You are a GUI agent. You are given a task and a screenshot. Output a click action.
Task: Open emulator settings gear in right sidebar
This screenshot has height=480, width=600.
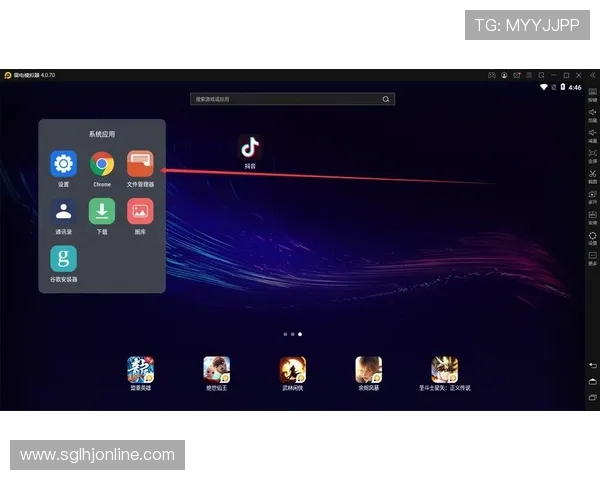(x=592, y=237)
